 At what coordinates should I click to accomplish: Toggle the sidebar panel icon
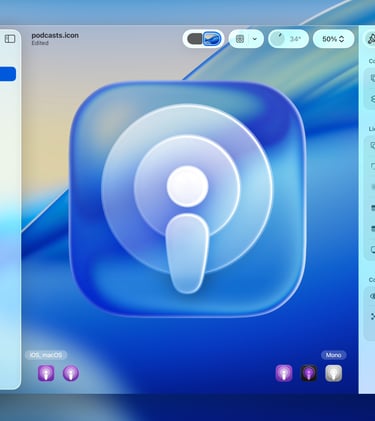tap(10, 39)
